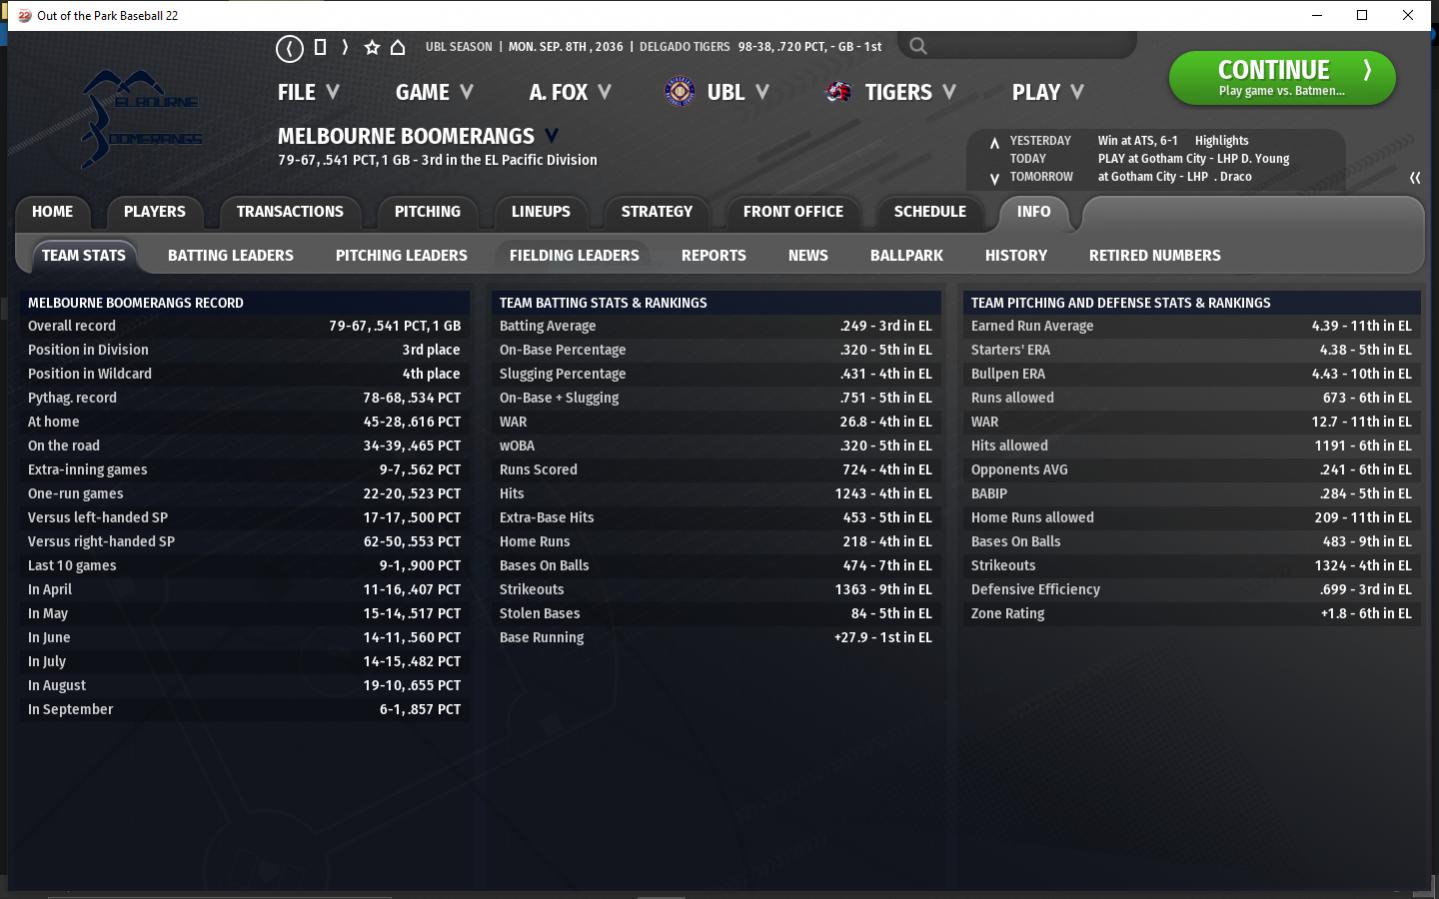Viewport: 1439px width, 899px height.
Task: Open the FRONT OFFICE tab
Action: (x=793, y=212)
